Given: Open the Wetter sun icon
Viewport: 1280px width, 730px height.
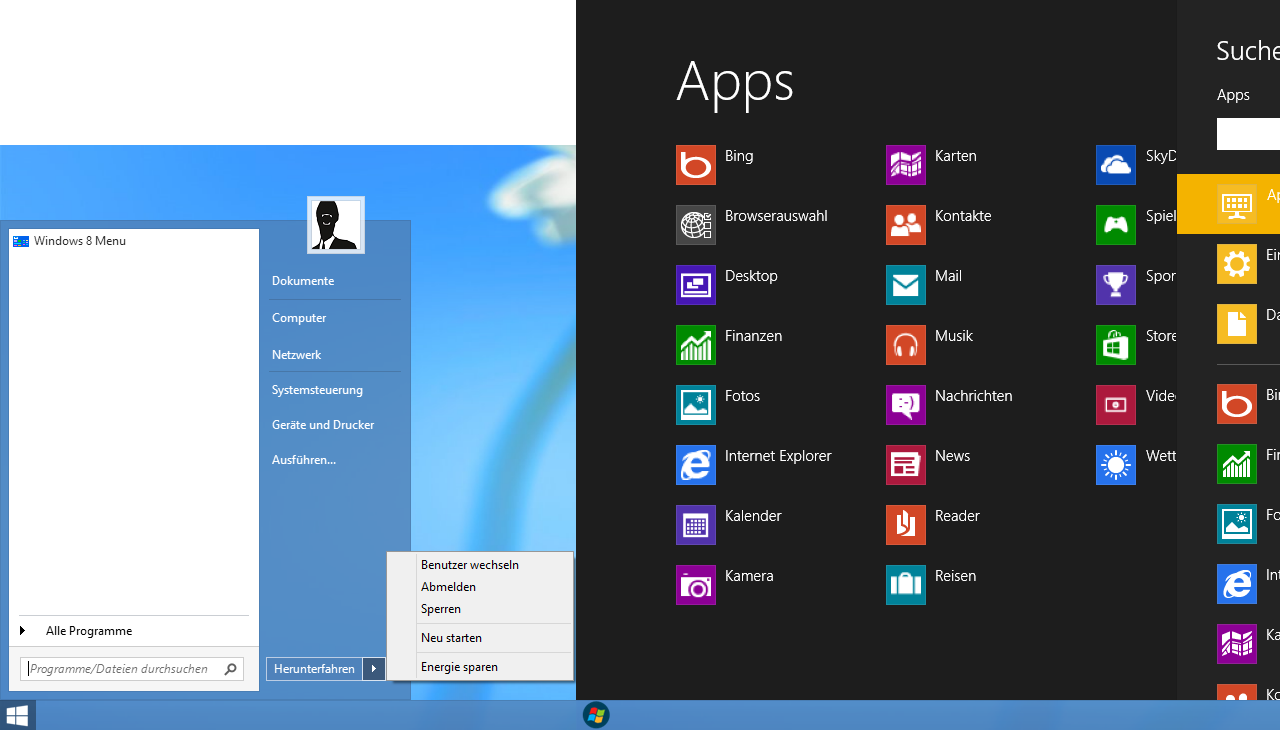Looking at the screenshot, I should pyautogui.click(x=1116, y=465).
